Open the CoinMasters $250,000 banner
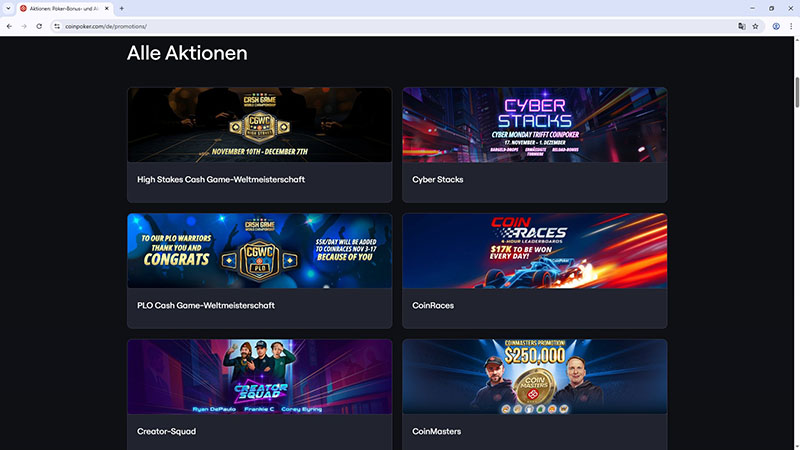The width and height of the screenshot is (800, 450). (x=535, y=377)
